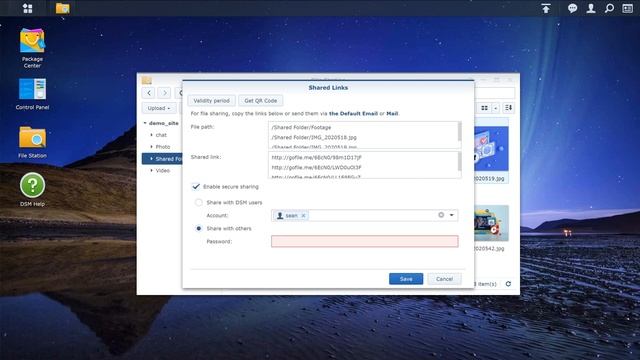Open view mode dropdown arrow in File Station
The image size is (640, 360).
(496, 108)
